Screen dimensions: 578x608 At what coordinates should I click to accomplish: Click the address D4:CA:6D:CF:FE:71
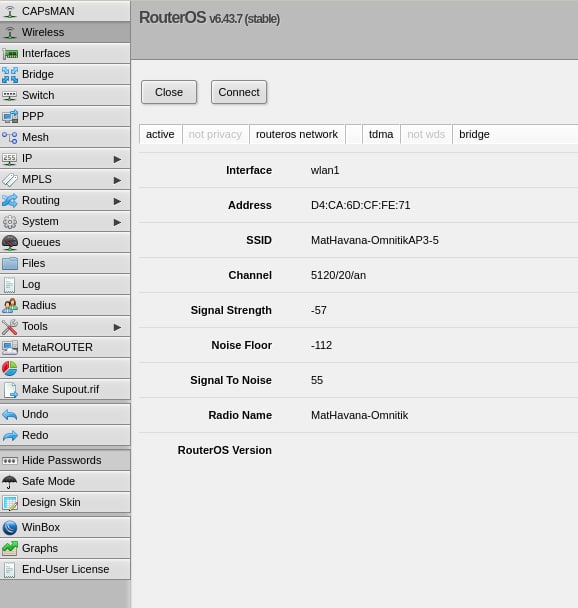(x=361, y=205)
